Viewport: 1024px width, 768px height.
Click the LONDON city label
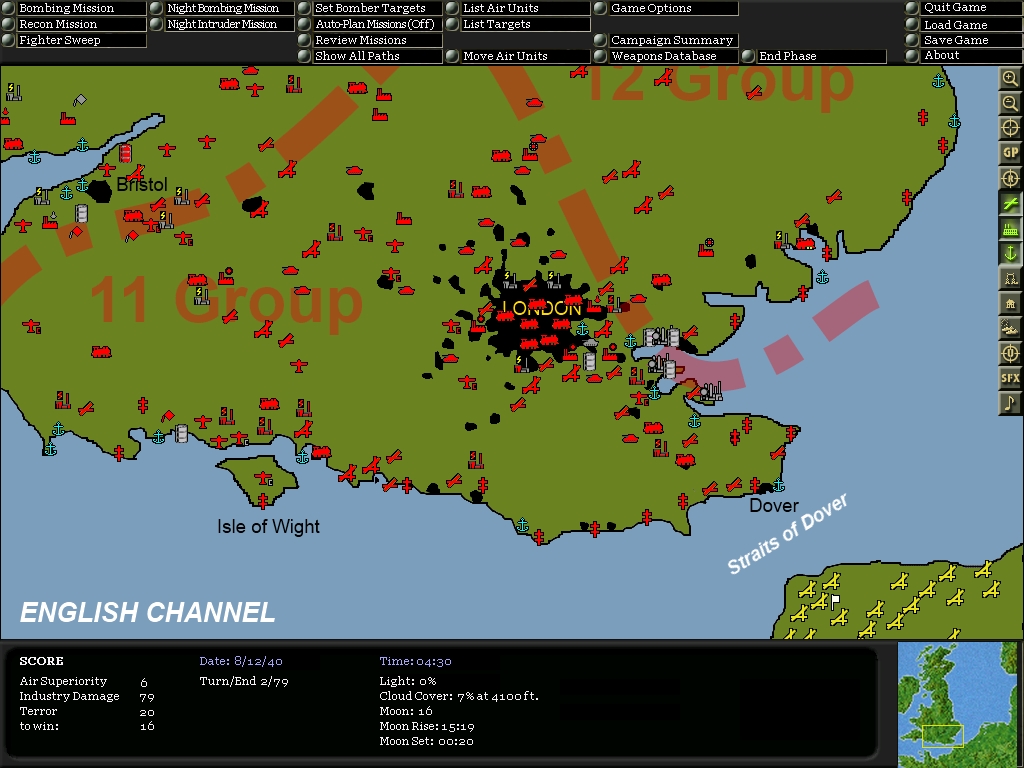tap(543, 308)
